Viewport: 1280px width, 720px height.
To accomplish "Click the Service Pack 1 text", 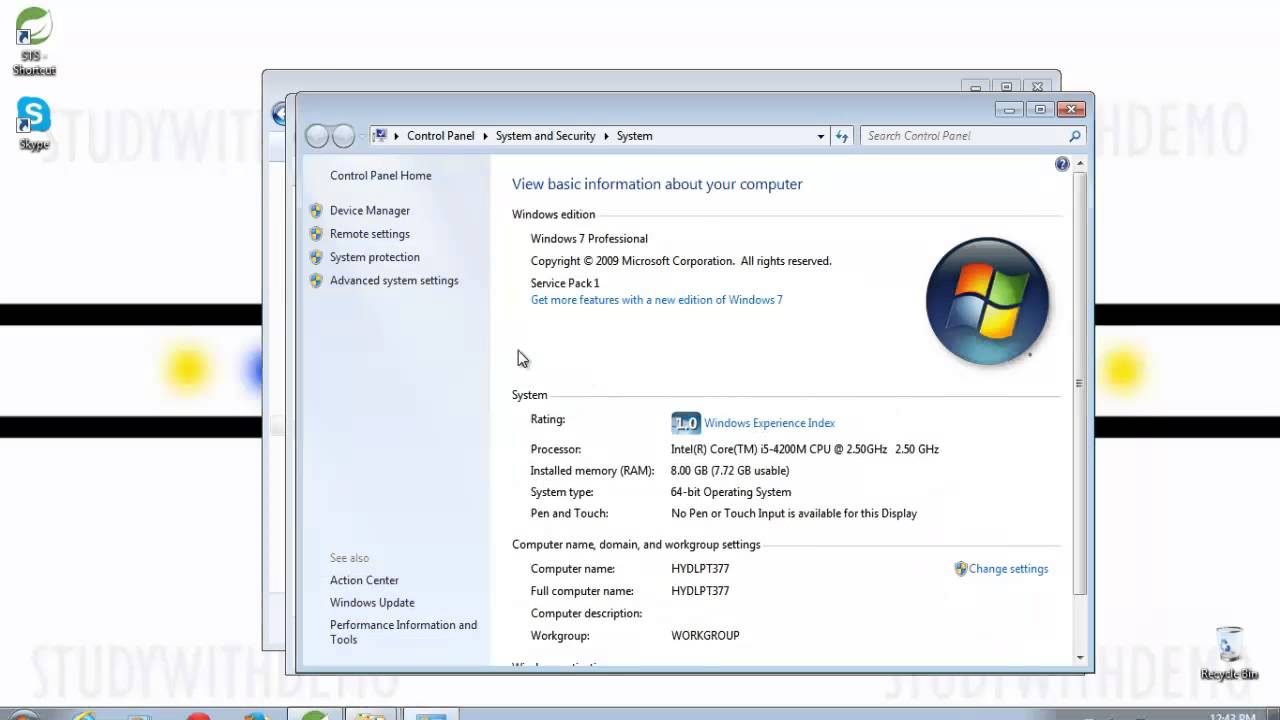I will pyautogui.click(x=565, y=283).
